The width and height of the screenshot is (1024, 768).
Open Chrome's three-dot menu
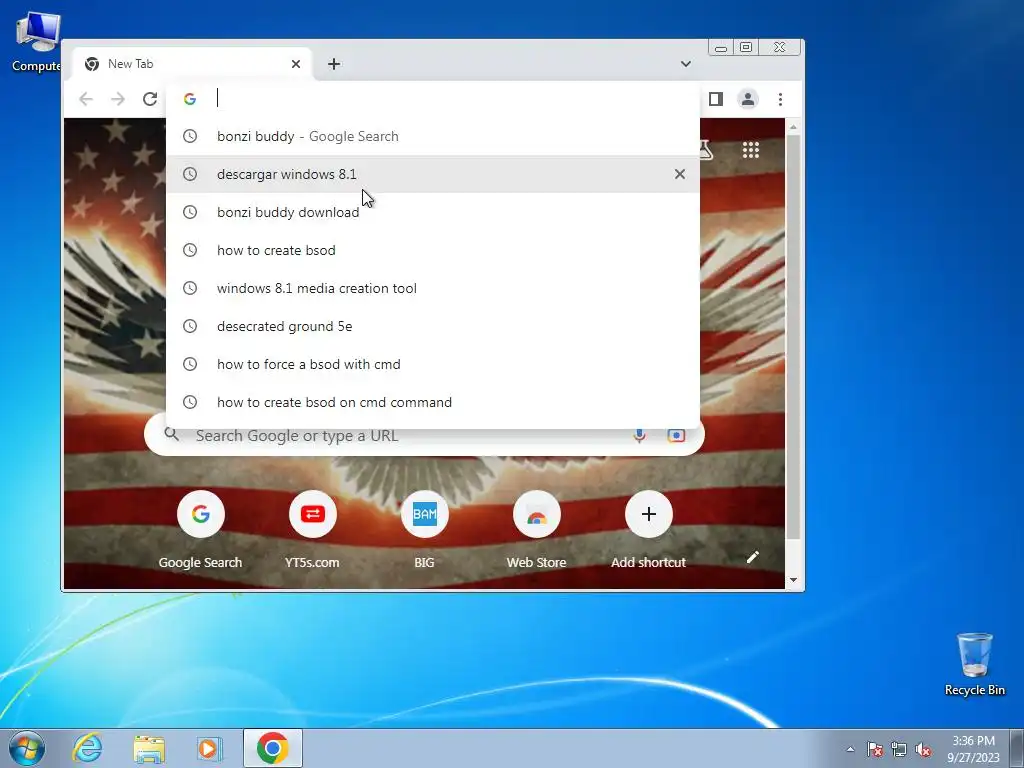pyautogui.click(x=780, y=99)
